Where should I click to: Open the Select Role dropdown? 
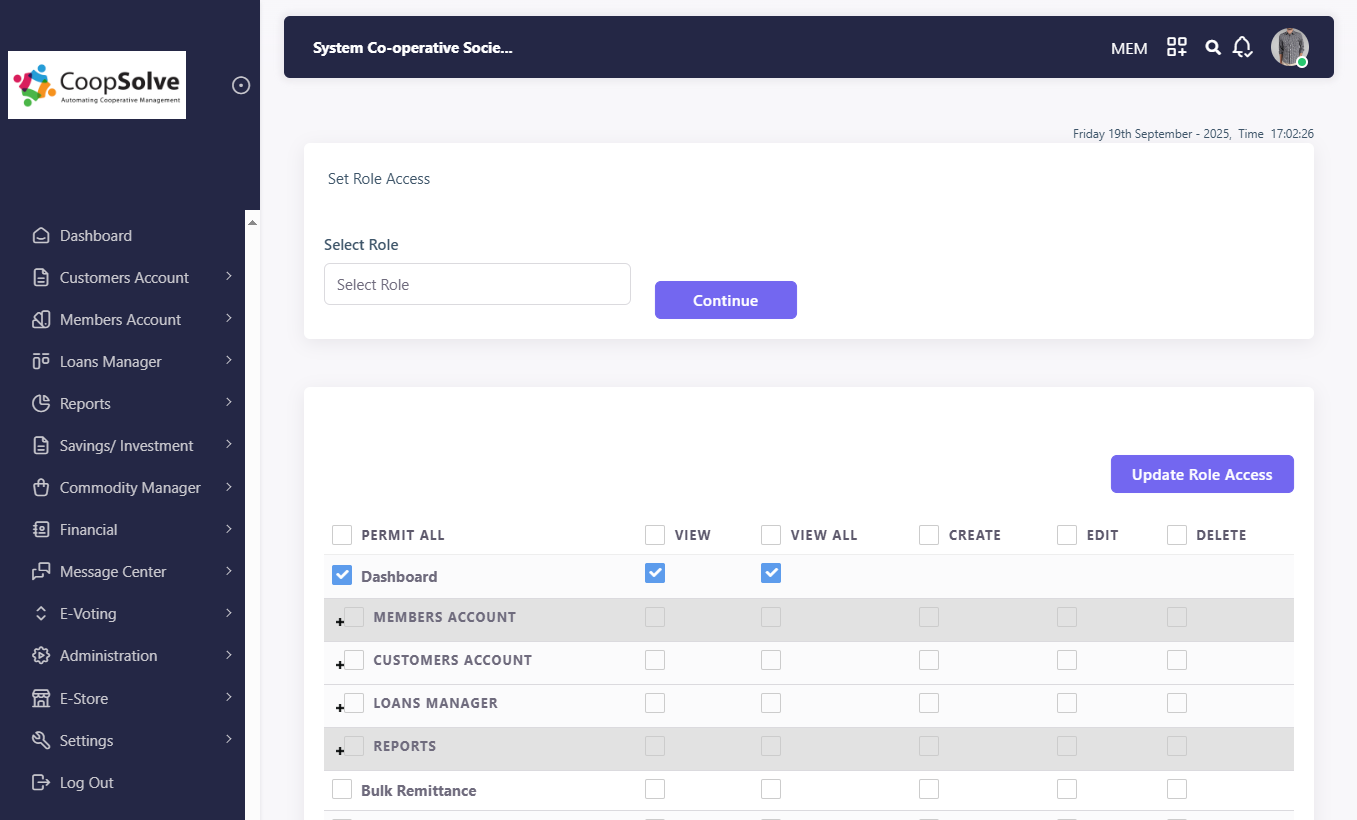coord(477,284)
